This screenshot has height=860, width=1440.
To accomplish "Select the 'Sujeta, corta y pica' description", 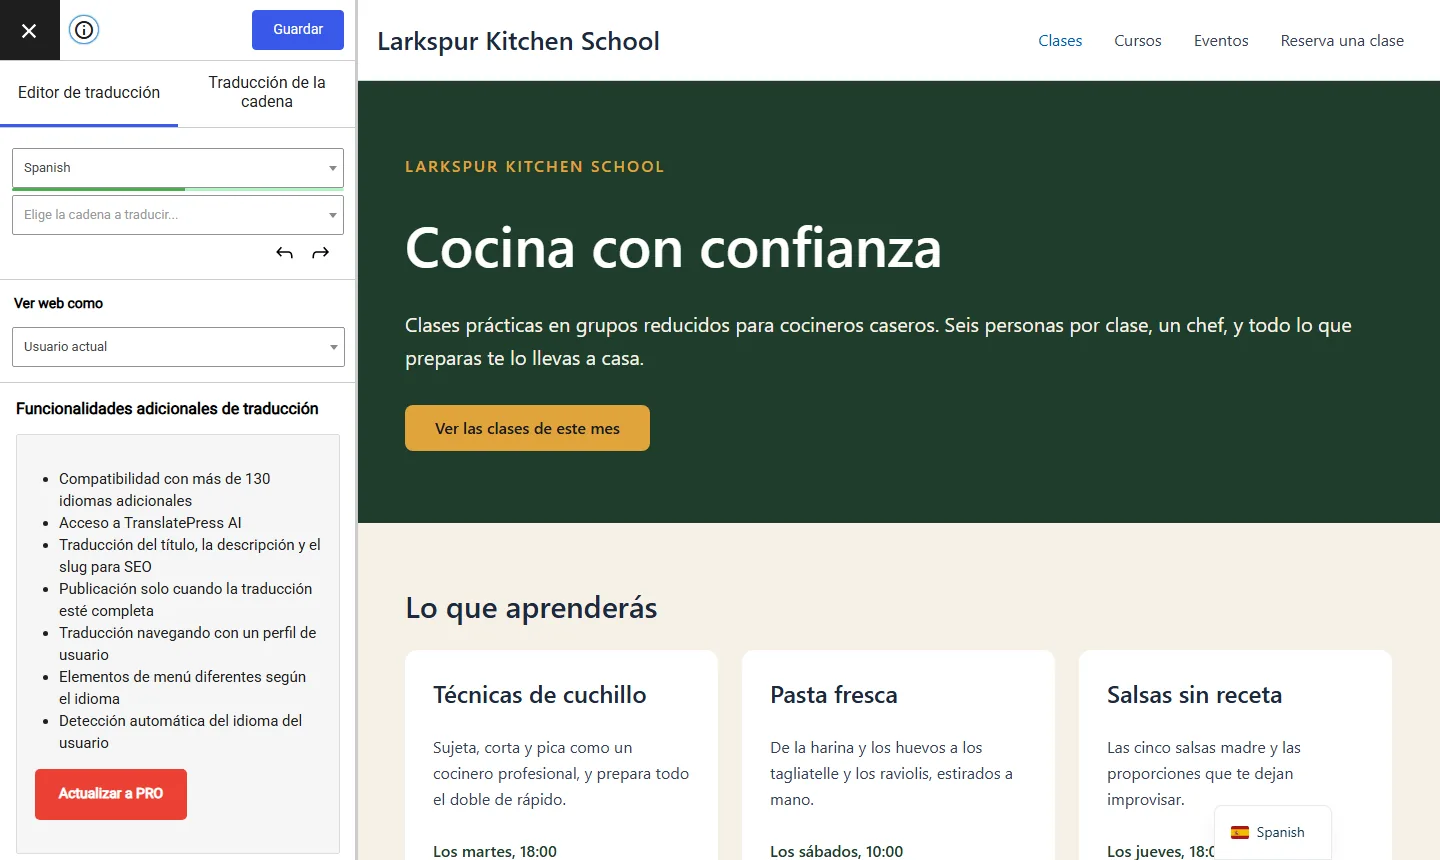I will pos(561,774).
